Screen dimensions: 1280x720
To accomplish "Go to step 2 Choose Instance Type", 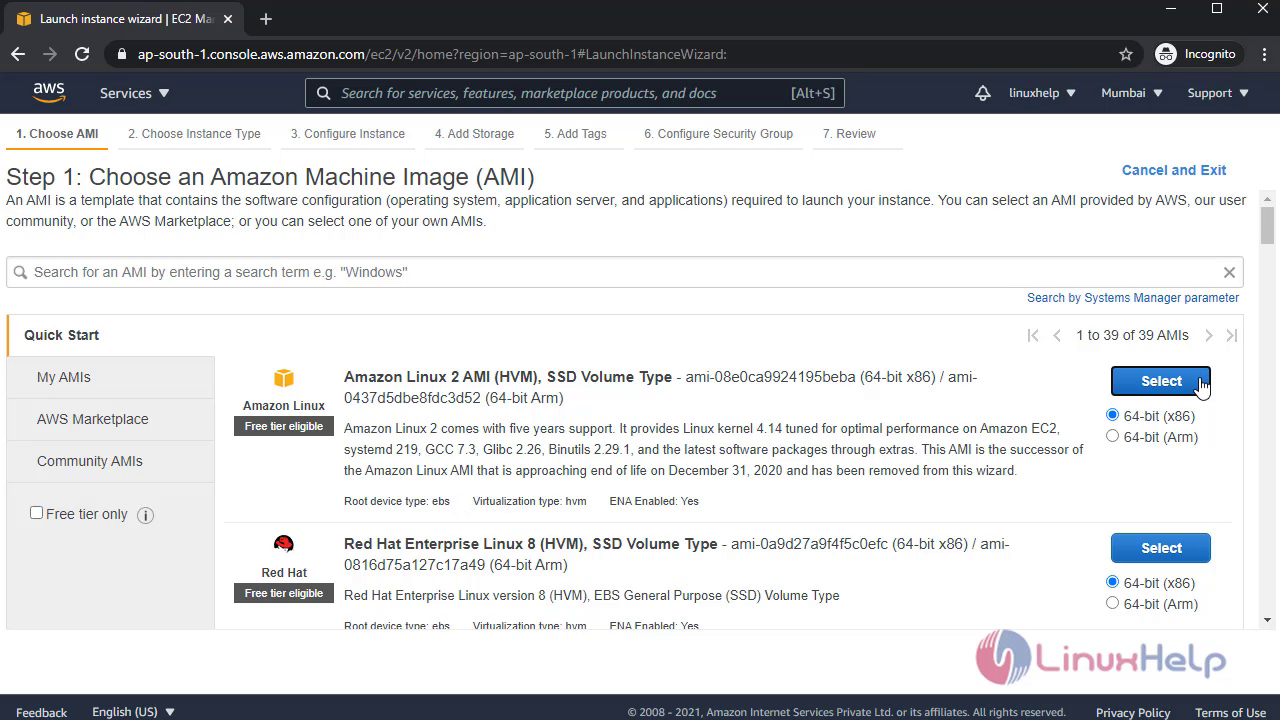I will 194,134.
